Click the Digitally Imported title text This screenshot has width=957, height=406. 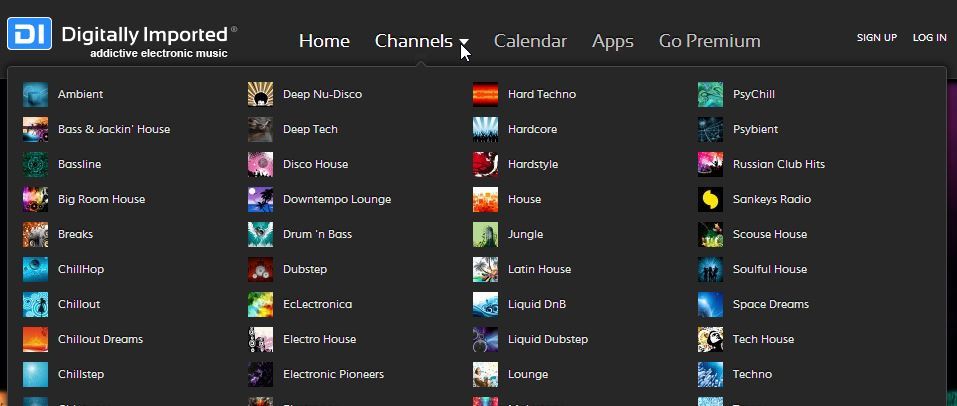coord(145,34)
